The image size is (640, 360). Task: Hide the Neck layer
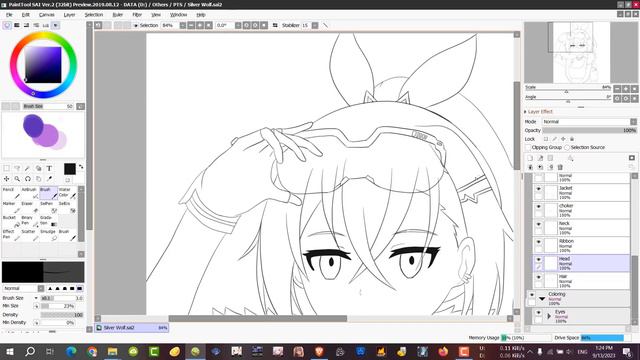[x=538, y=224]
